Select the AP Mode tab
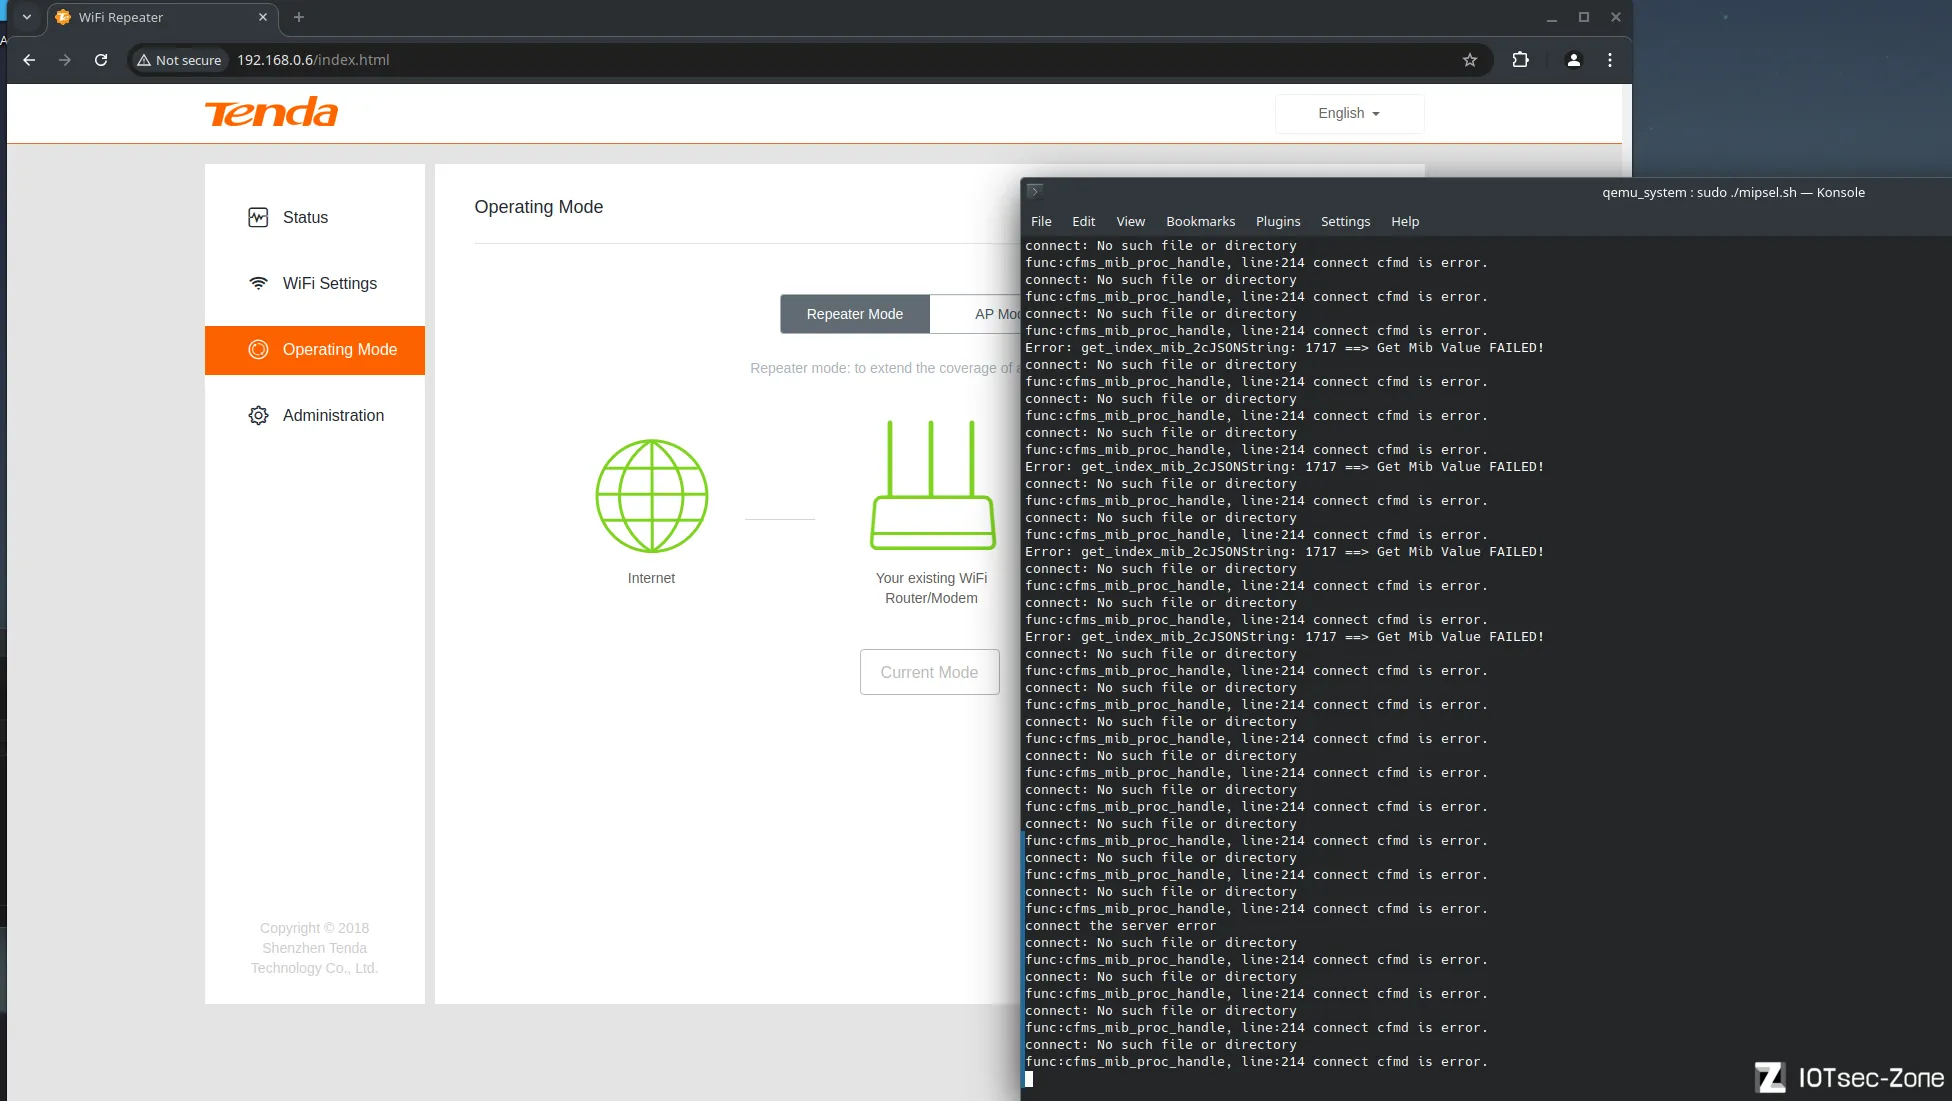 (x=975, y=314)
